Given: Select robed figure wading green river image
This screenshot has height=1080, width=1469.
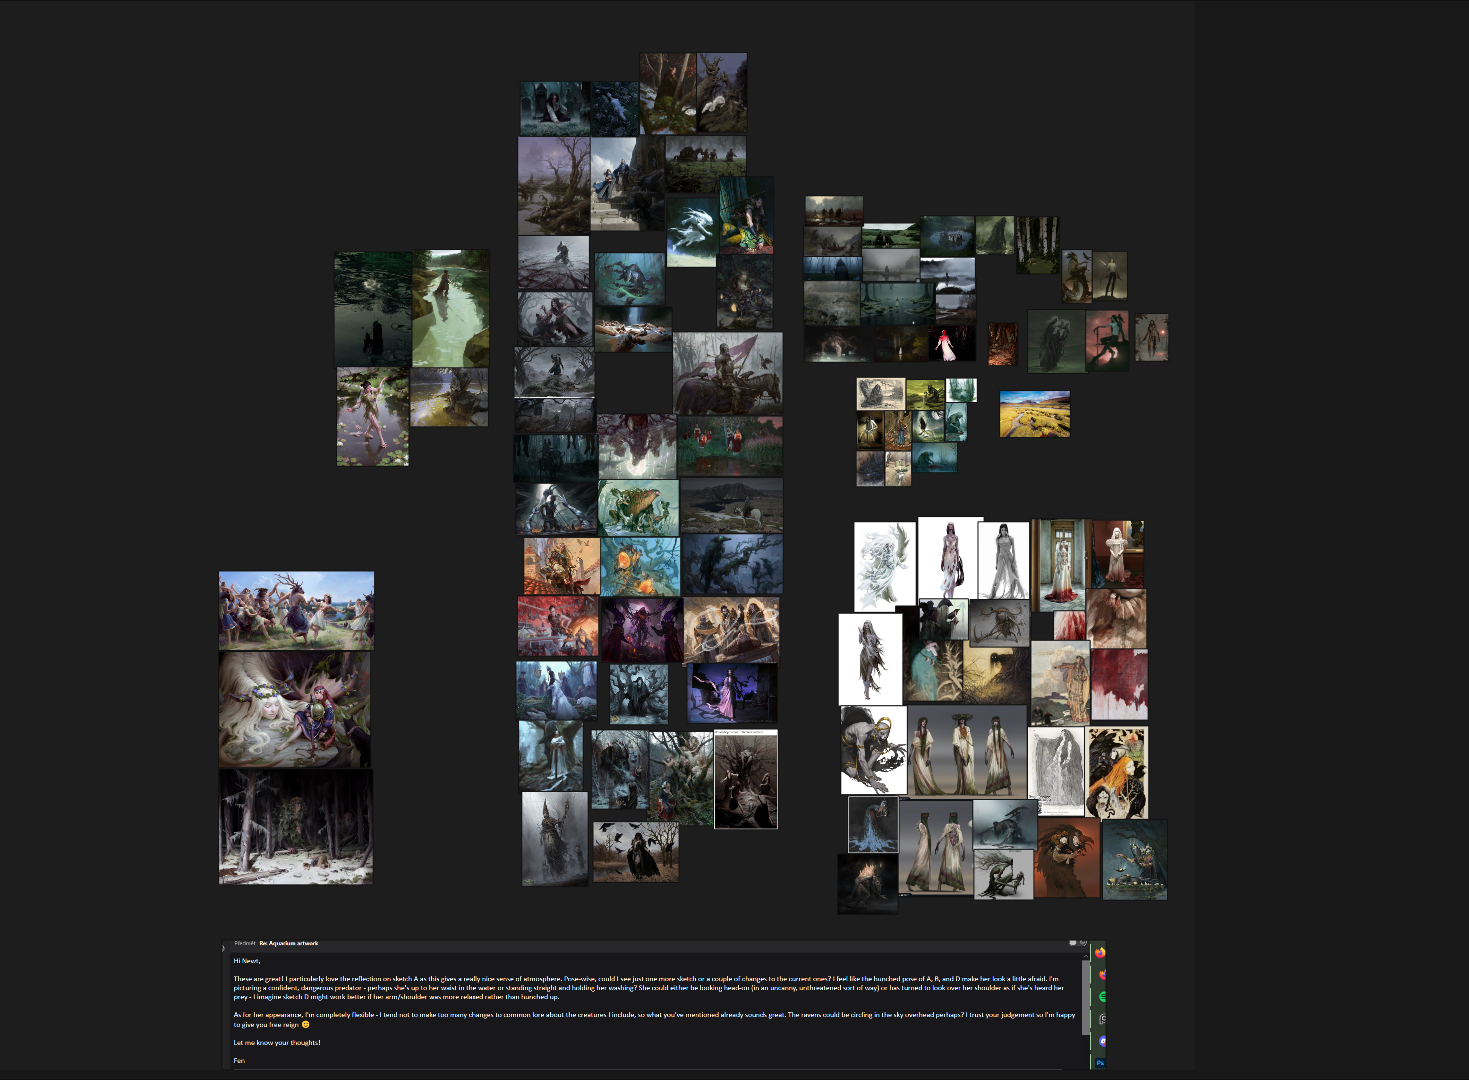Looking at the screenshot, I should (x=450, y=308).
